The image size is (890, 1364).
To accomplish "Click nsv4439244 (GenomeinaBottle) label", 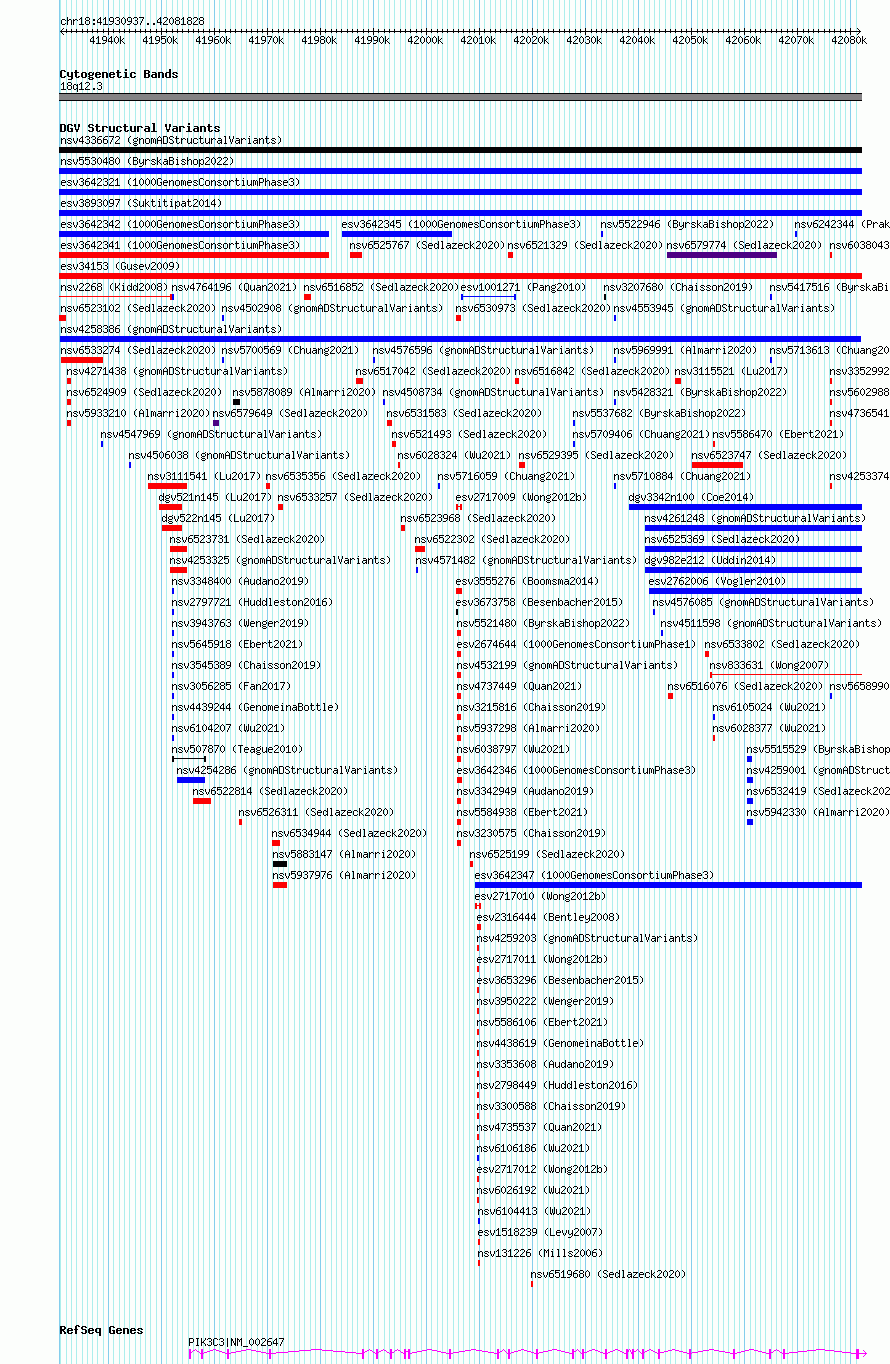I will (x=256, y=707).
